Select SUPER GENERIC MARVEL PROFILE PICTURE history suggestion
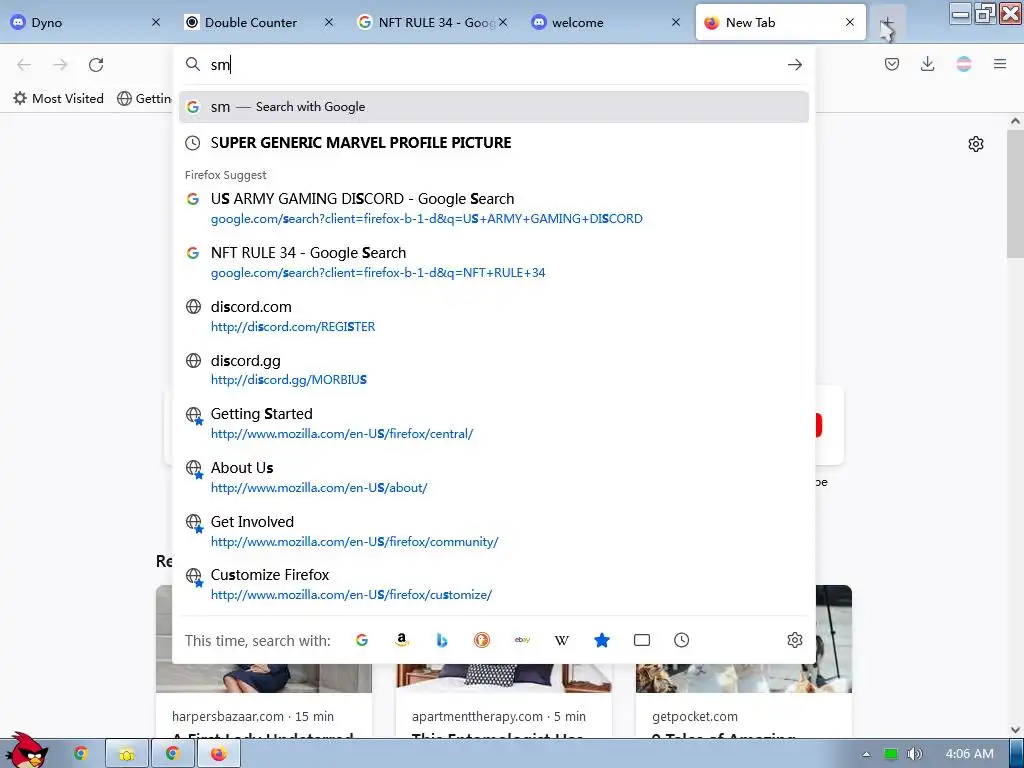The width and height of the screenshot is (1024, 768). 494,143
